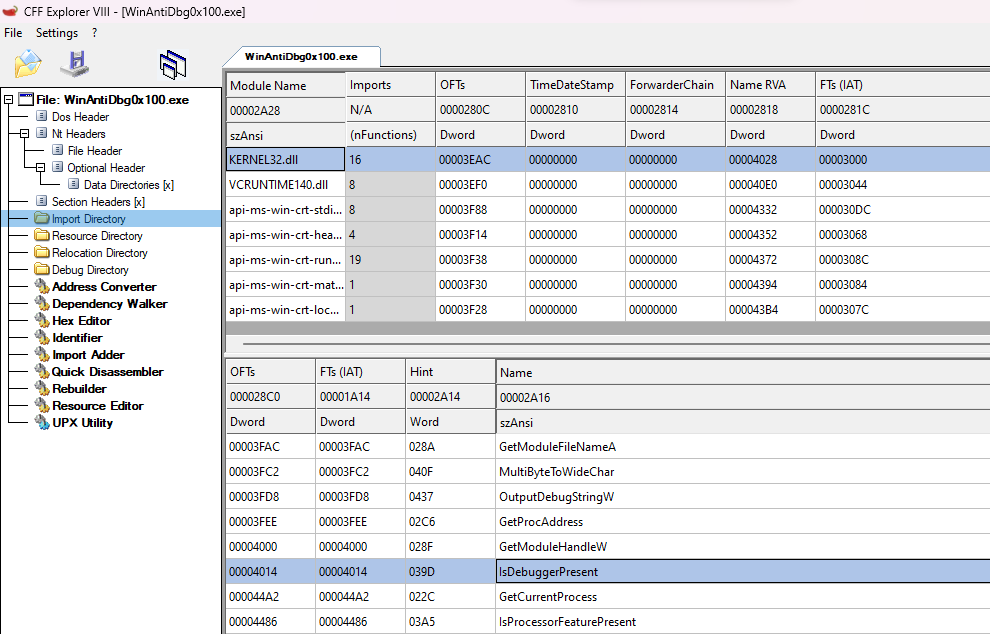Open the File menu
This screenshot has height=634, width=990.
tap(13, 33)
